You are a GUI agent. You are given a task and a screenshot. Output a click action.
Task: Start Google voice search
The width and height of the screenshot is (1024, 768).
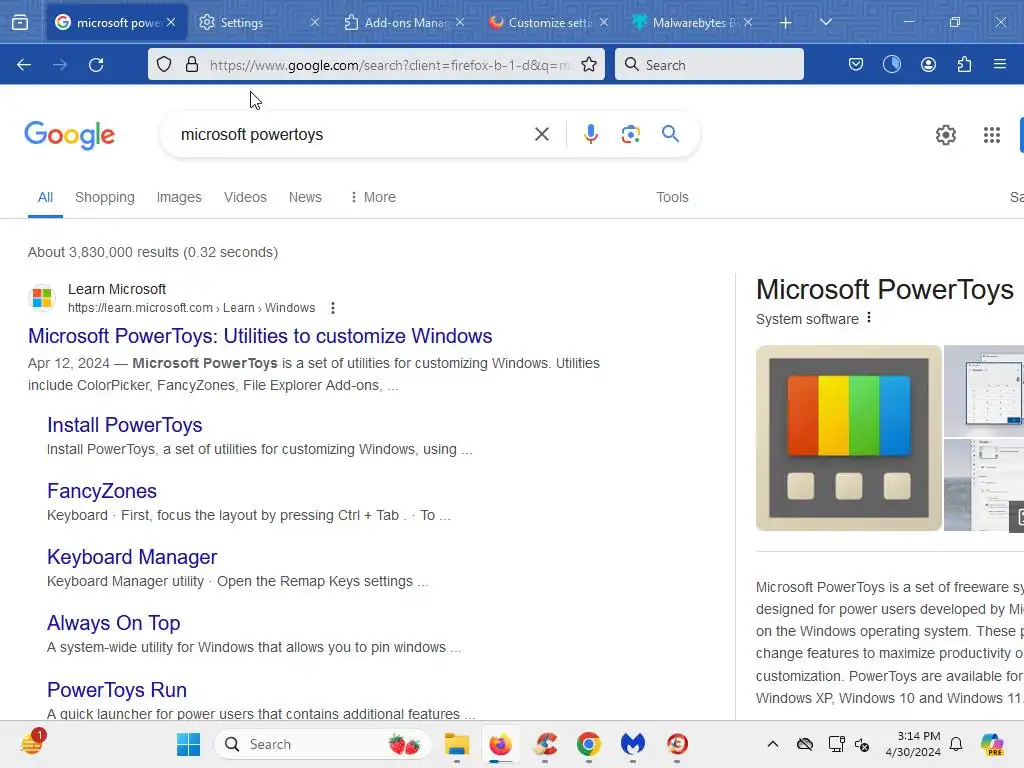pyautogui.click(x=590, y=134)
